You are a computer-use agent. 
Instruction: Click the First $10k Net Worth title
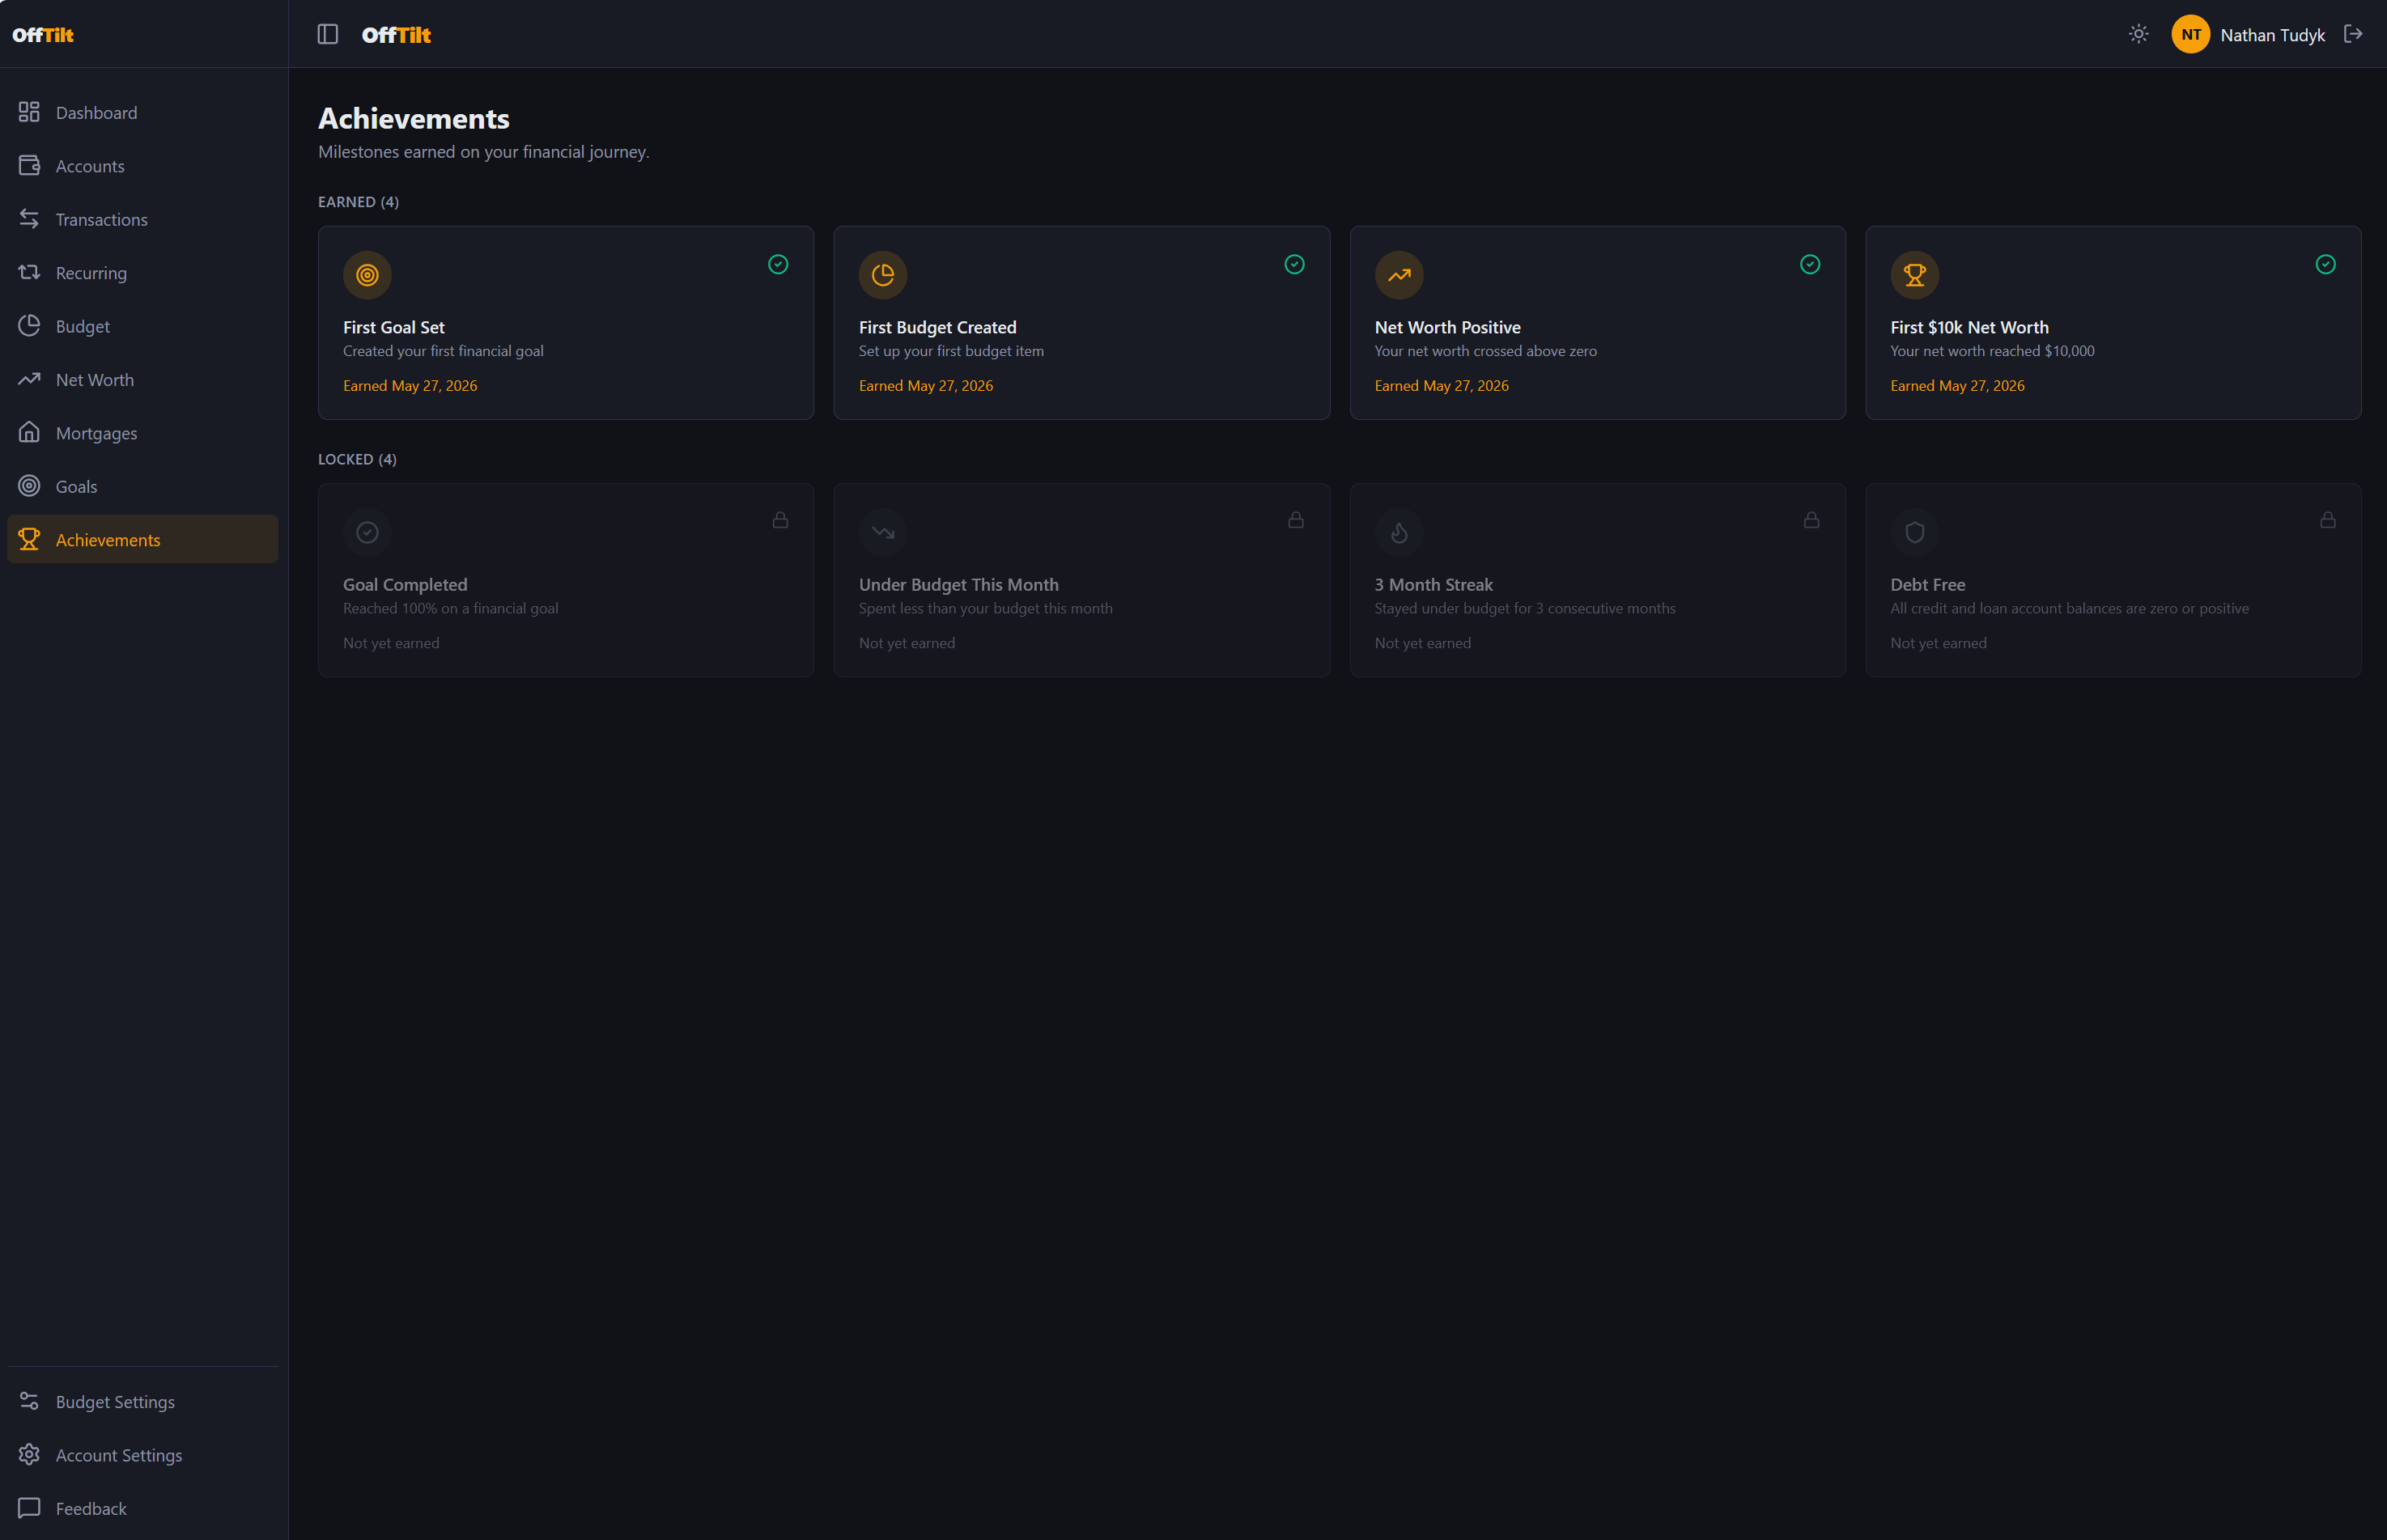tap(1969, 327)
